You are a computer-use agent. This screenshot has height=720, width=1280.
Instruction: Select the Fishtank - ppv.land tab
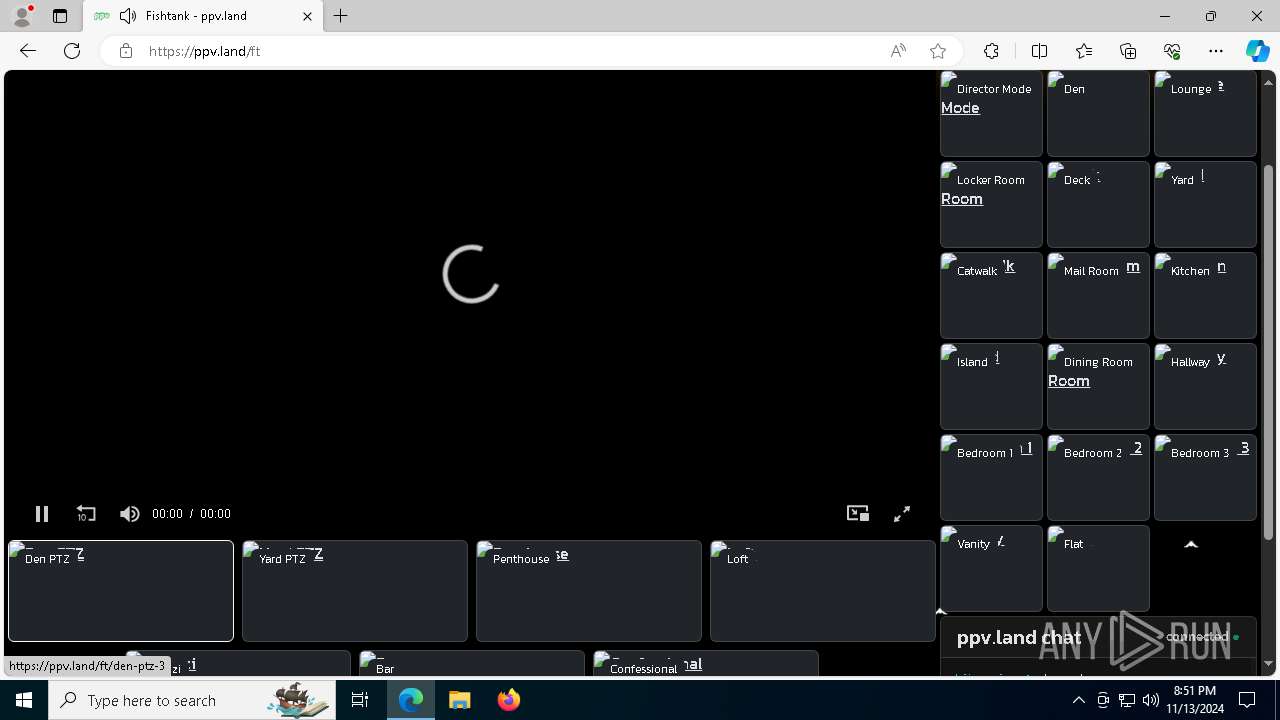coord(203,16)
